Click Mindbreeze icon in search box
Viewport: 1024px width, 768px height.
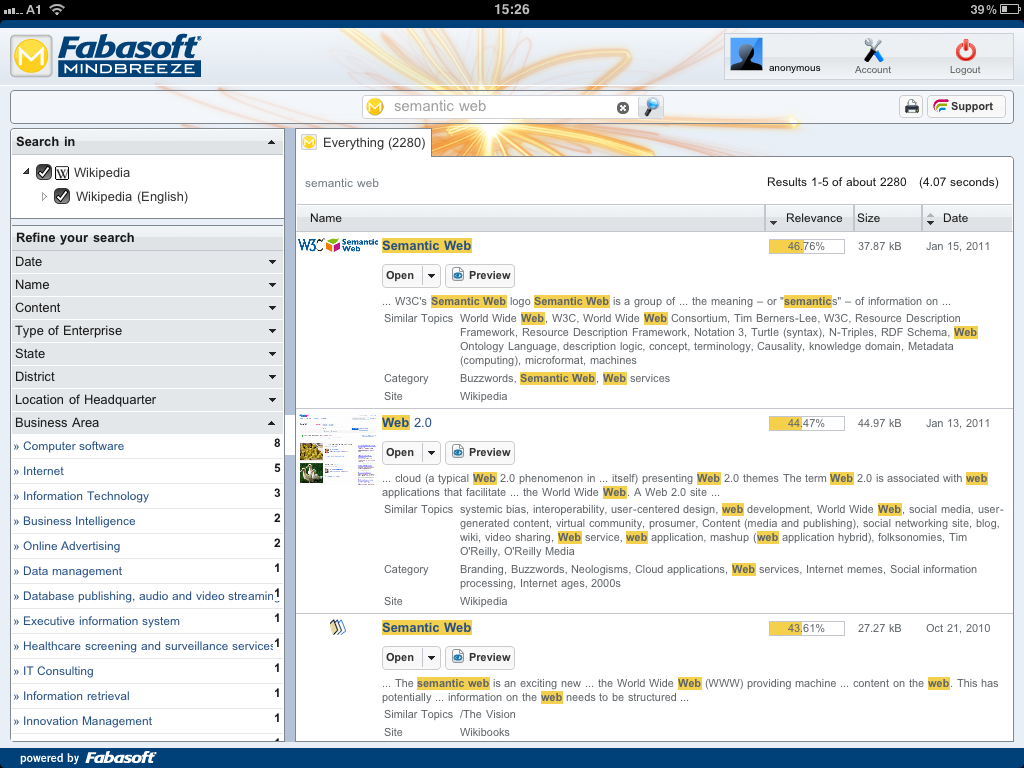pyautogui.click(x=375, y=106)
